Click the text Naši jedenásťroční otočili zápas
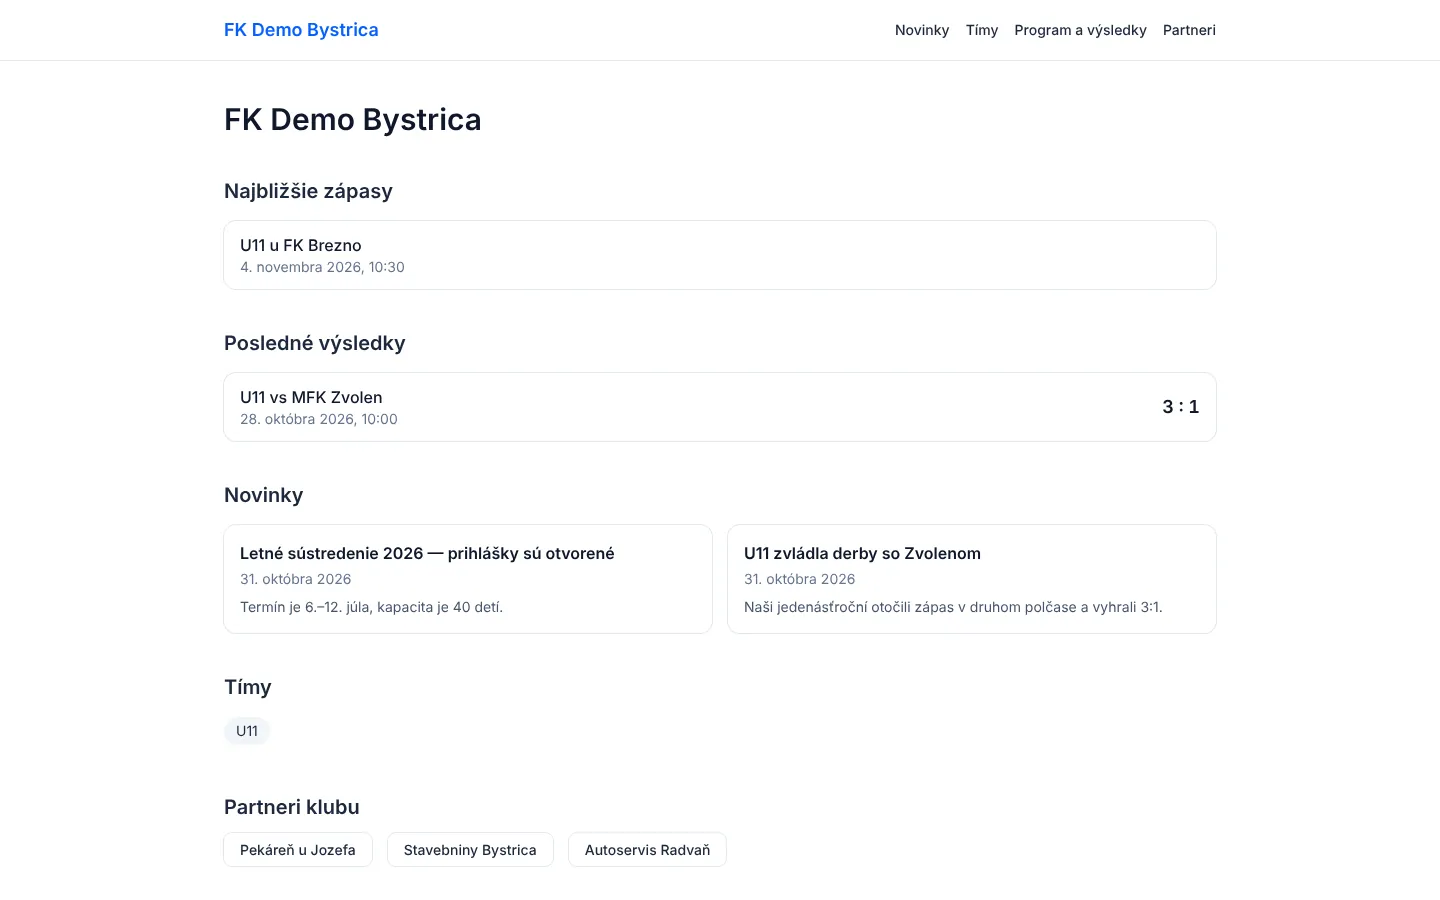The image size is (1440, 900). [953, 607]
